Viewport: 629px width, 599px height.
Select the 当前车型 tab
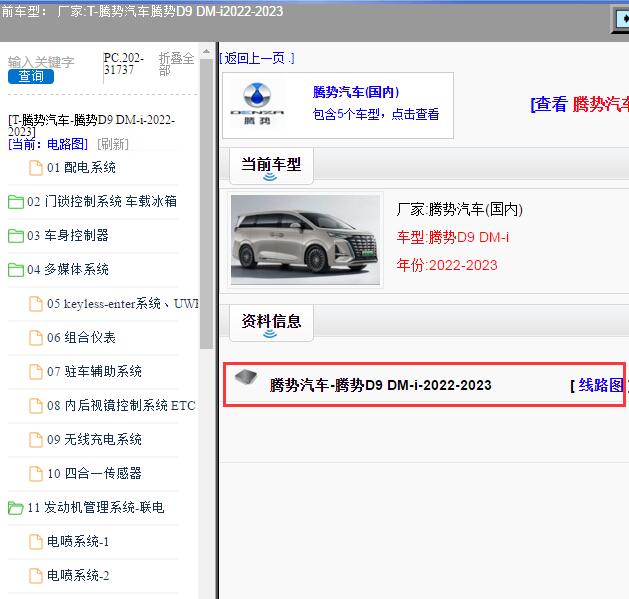click(x=271, y=166)
